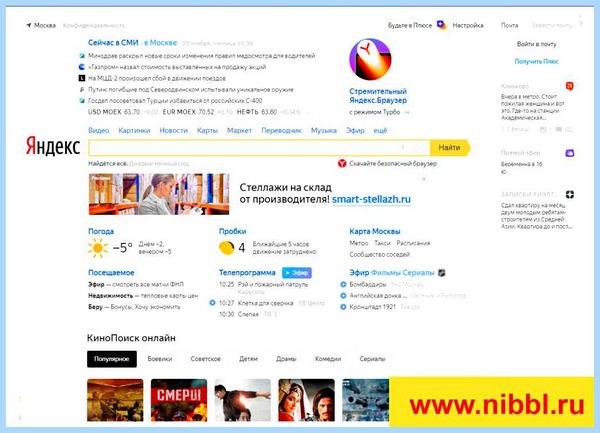Open the Карты service tab
This screenshot has height=433, width=600.
[207, 130]
